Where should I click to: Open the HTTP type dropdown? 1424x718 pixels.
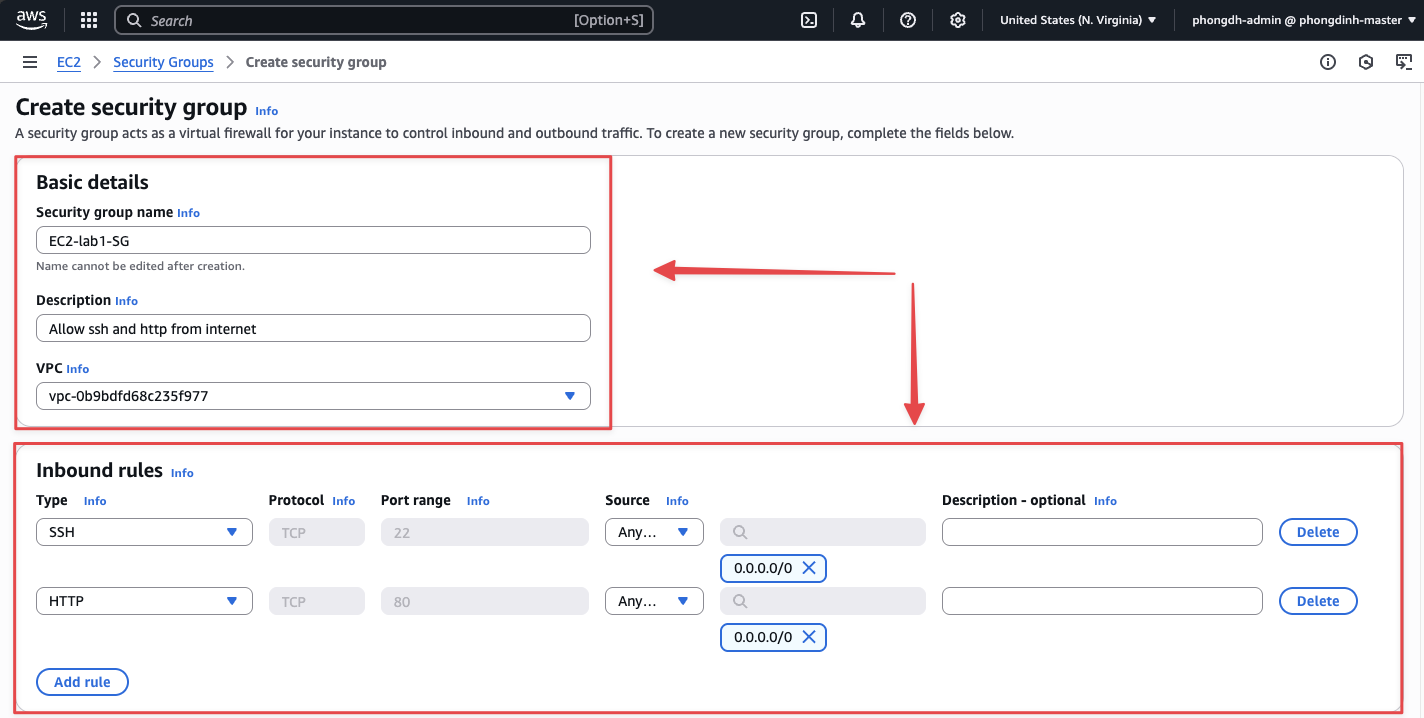pyautogui.click(x=144, y=601)
